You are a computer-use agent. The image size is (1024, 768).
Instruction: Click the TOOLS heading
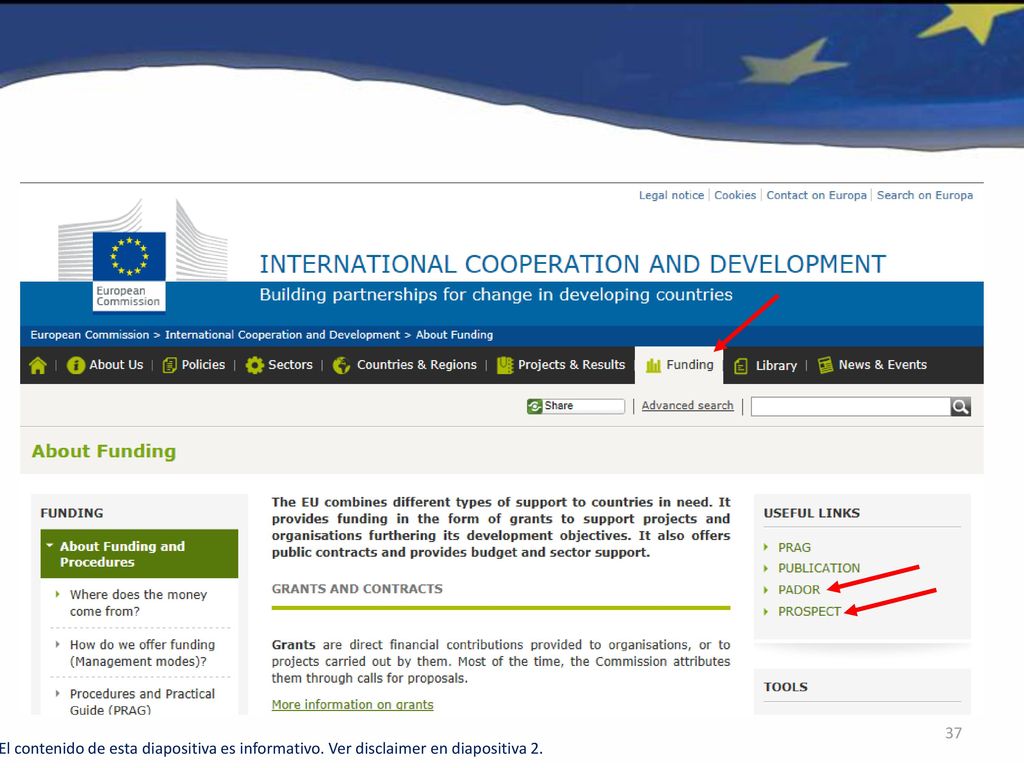[786, 687]
